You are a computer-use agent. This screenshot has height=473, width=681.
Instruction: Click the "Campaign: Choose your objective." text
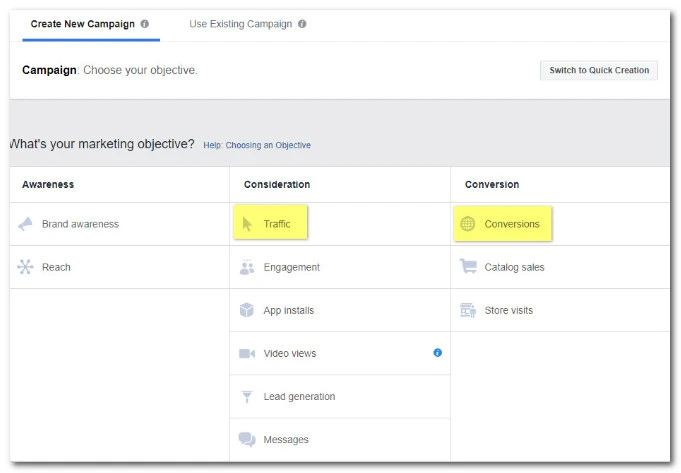(x=110, y=70)
